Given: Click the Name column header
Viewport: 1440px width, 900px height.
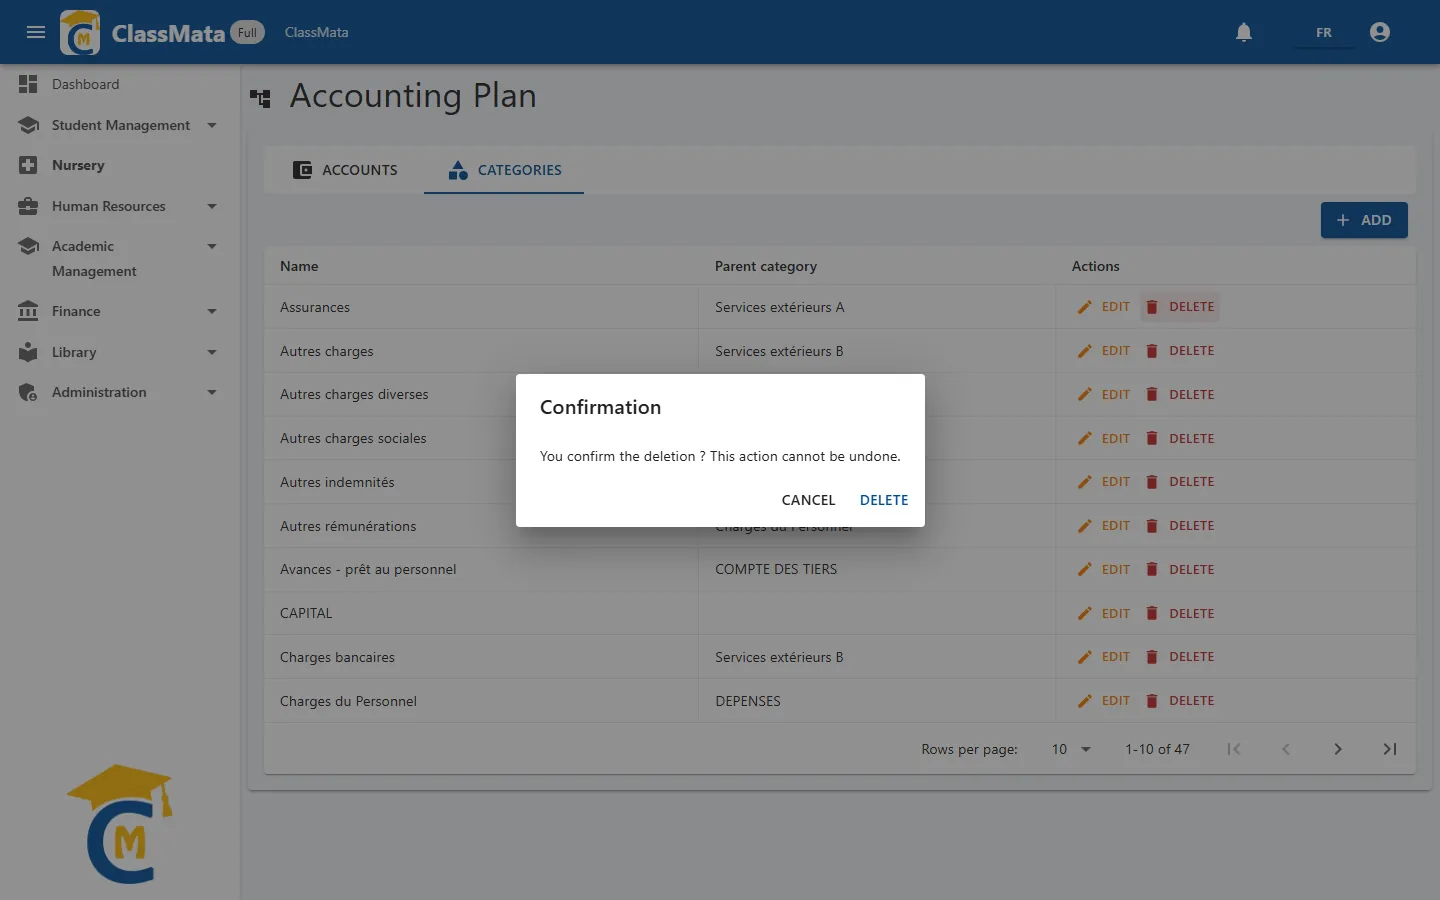Looking at the screenshot, I should 299,266.
